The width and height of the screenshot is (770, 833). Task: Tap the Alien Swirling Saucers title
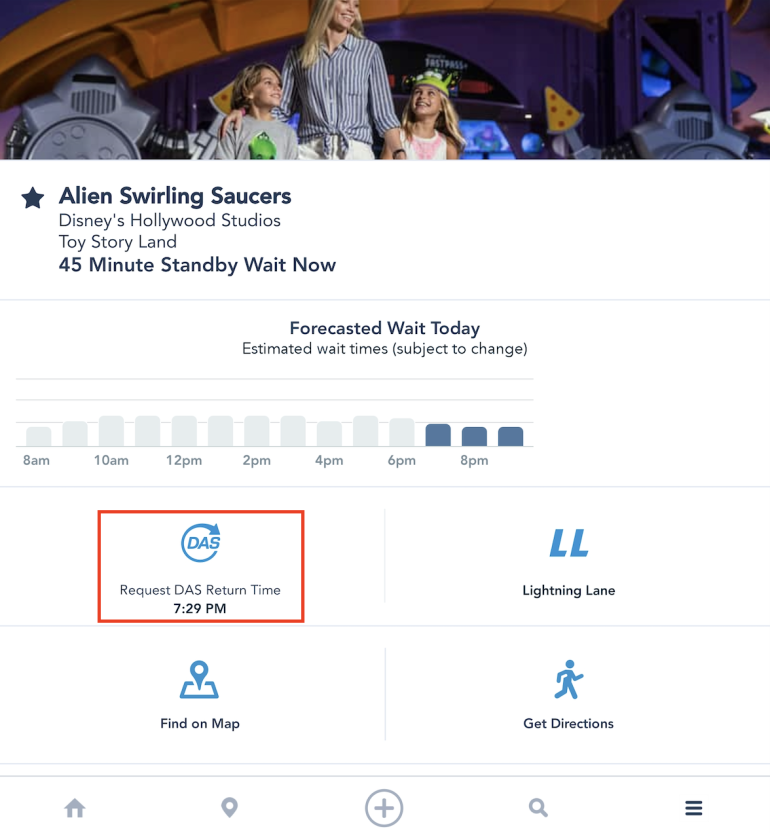point(175,196)
